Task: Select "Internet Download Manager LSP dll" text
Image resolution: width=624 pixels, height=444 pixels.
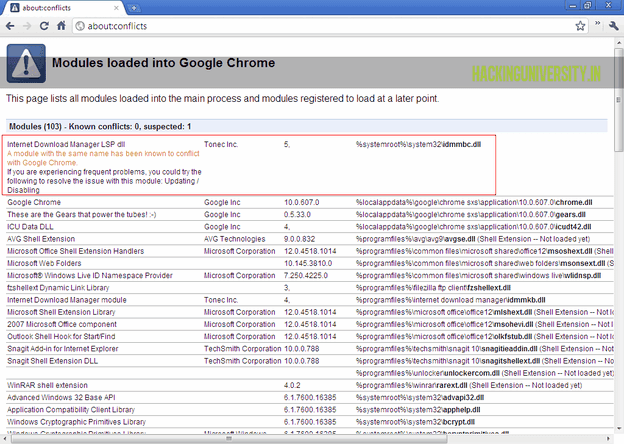Action: click(66, 144)
